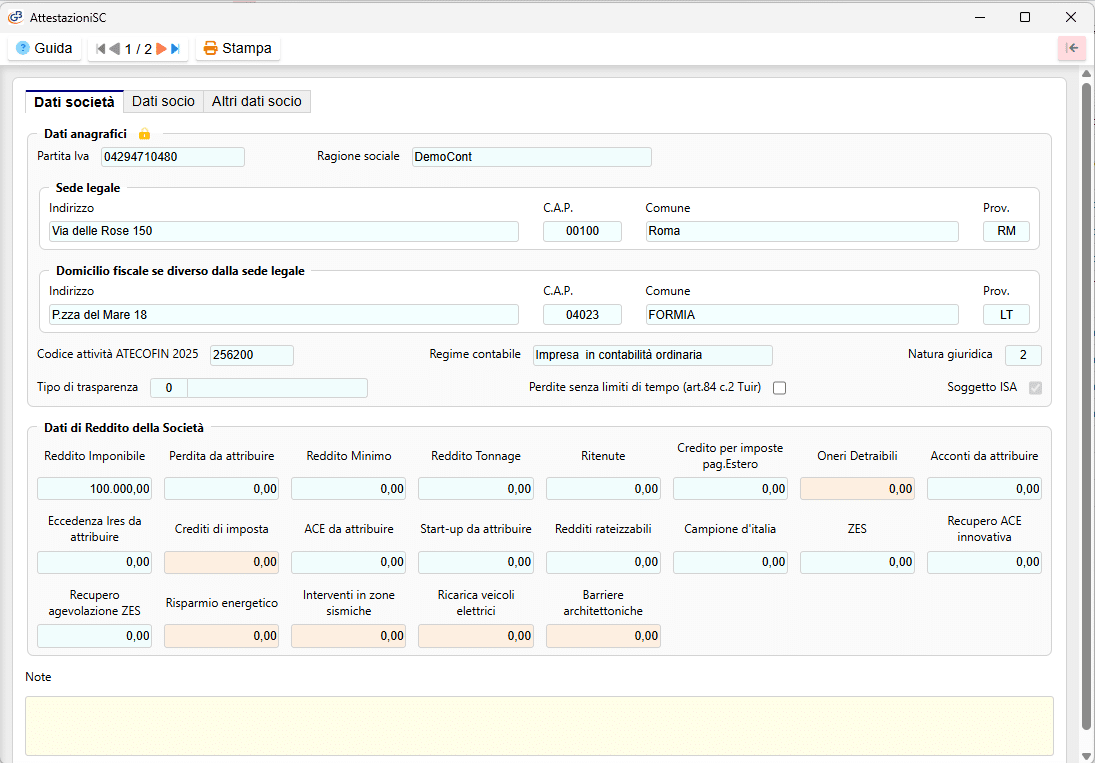Go to the first record arrow

(100, 49)
